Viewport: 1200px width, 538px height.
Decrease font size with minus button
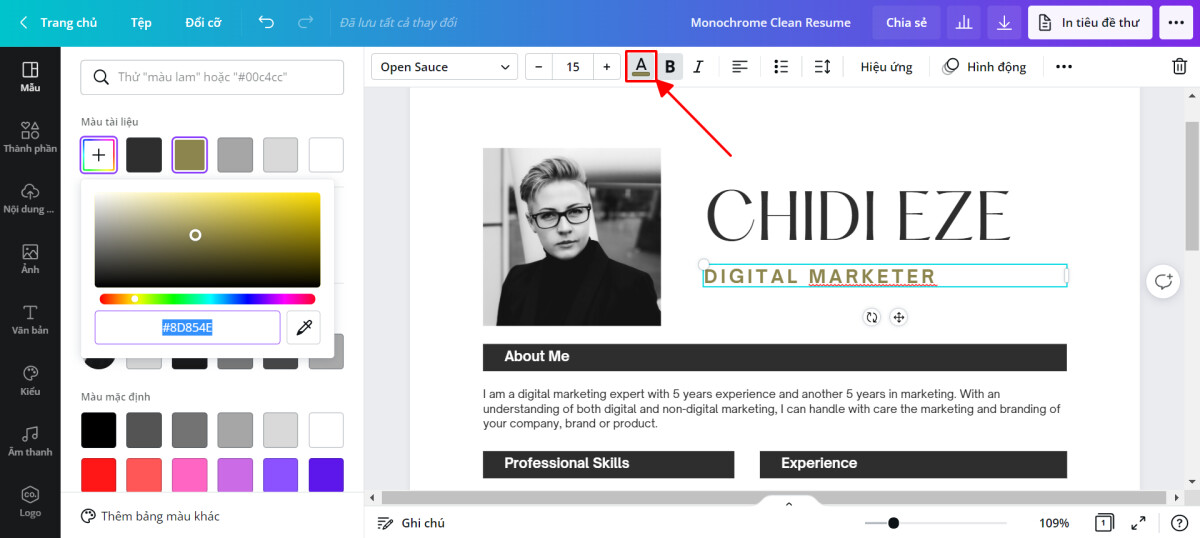[x=539, y=67]
